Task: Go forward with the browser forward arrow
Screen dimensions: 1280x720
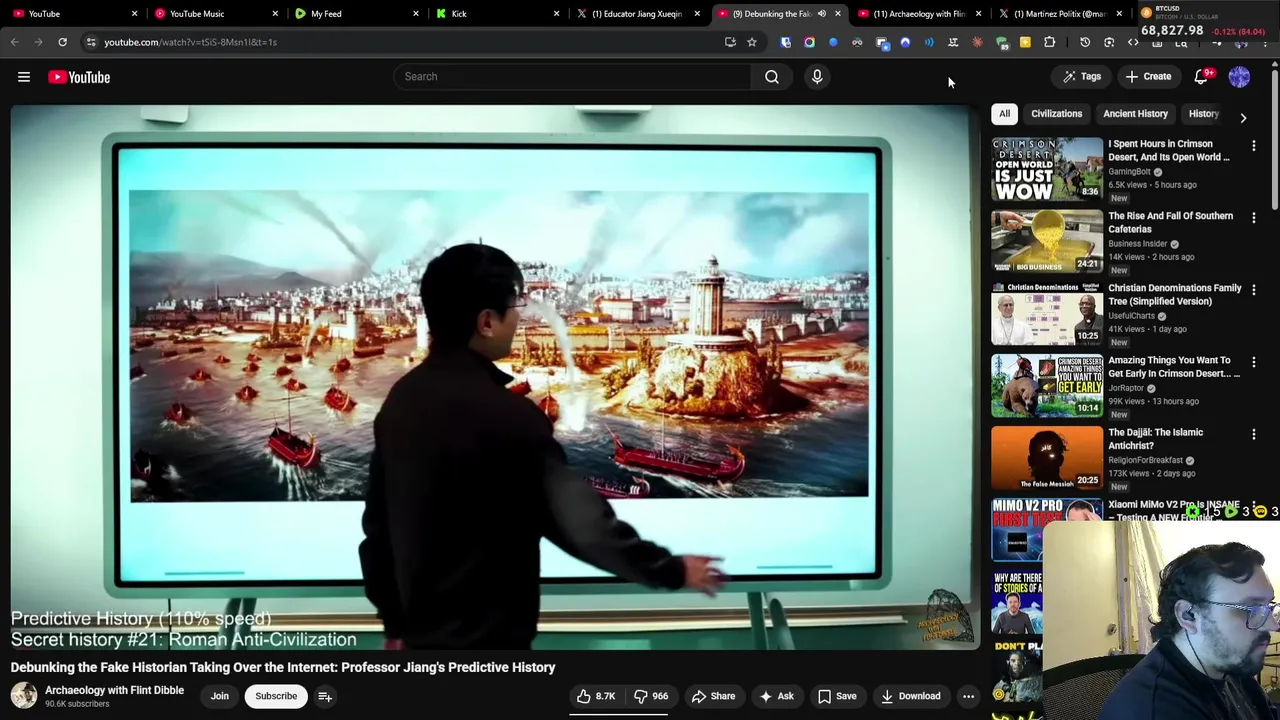Action: coord(38,42)
